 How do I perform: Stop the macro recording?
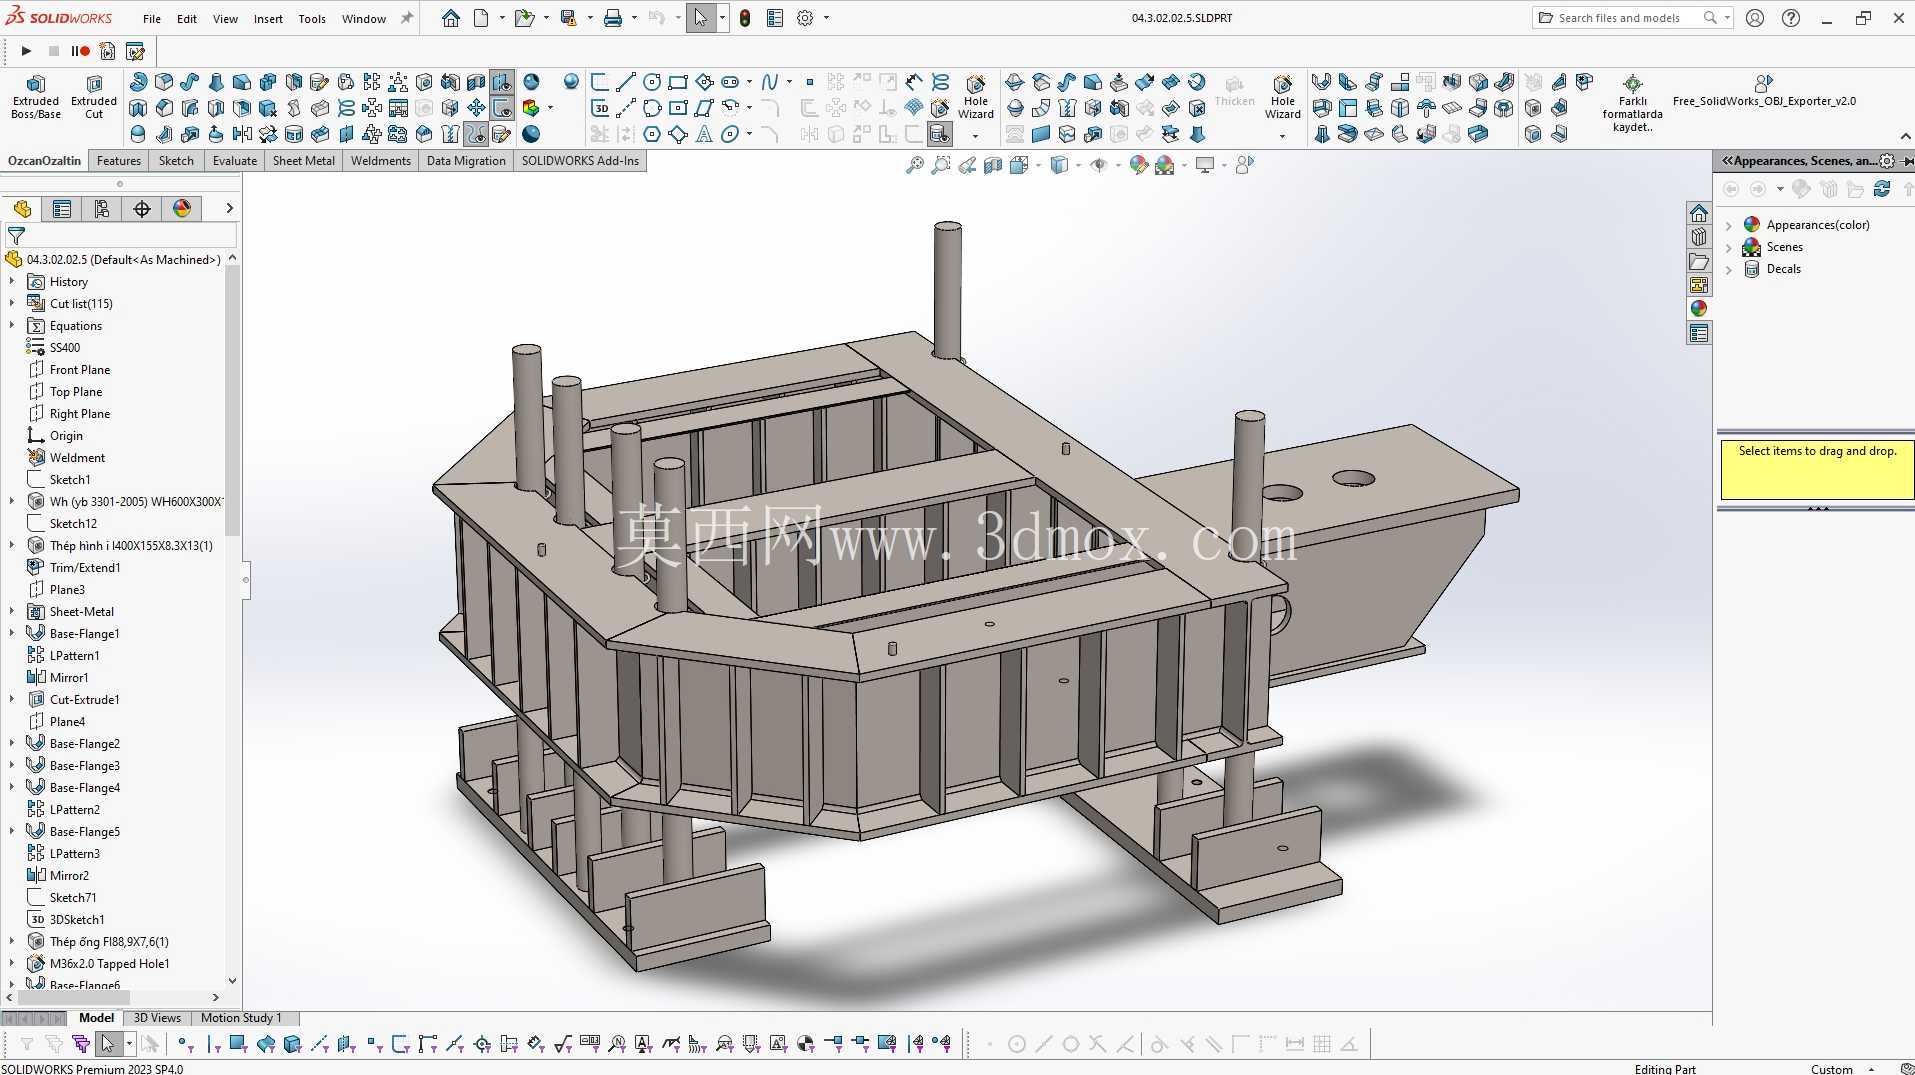(54, 51)
